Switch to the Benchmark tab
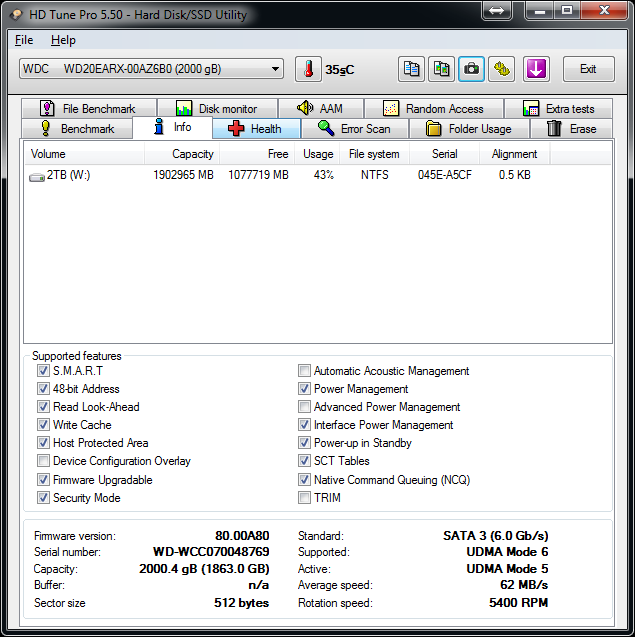 pyautogui.click(x=77, y=129)
